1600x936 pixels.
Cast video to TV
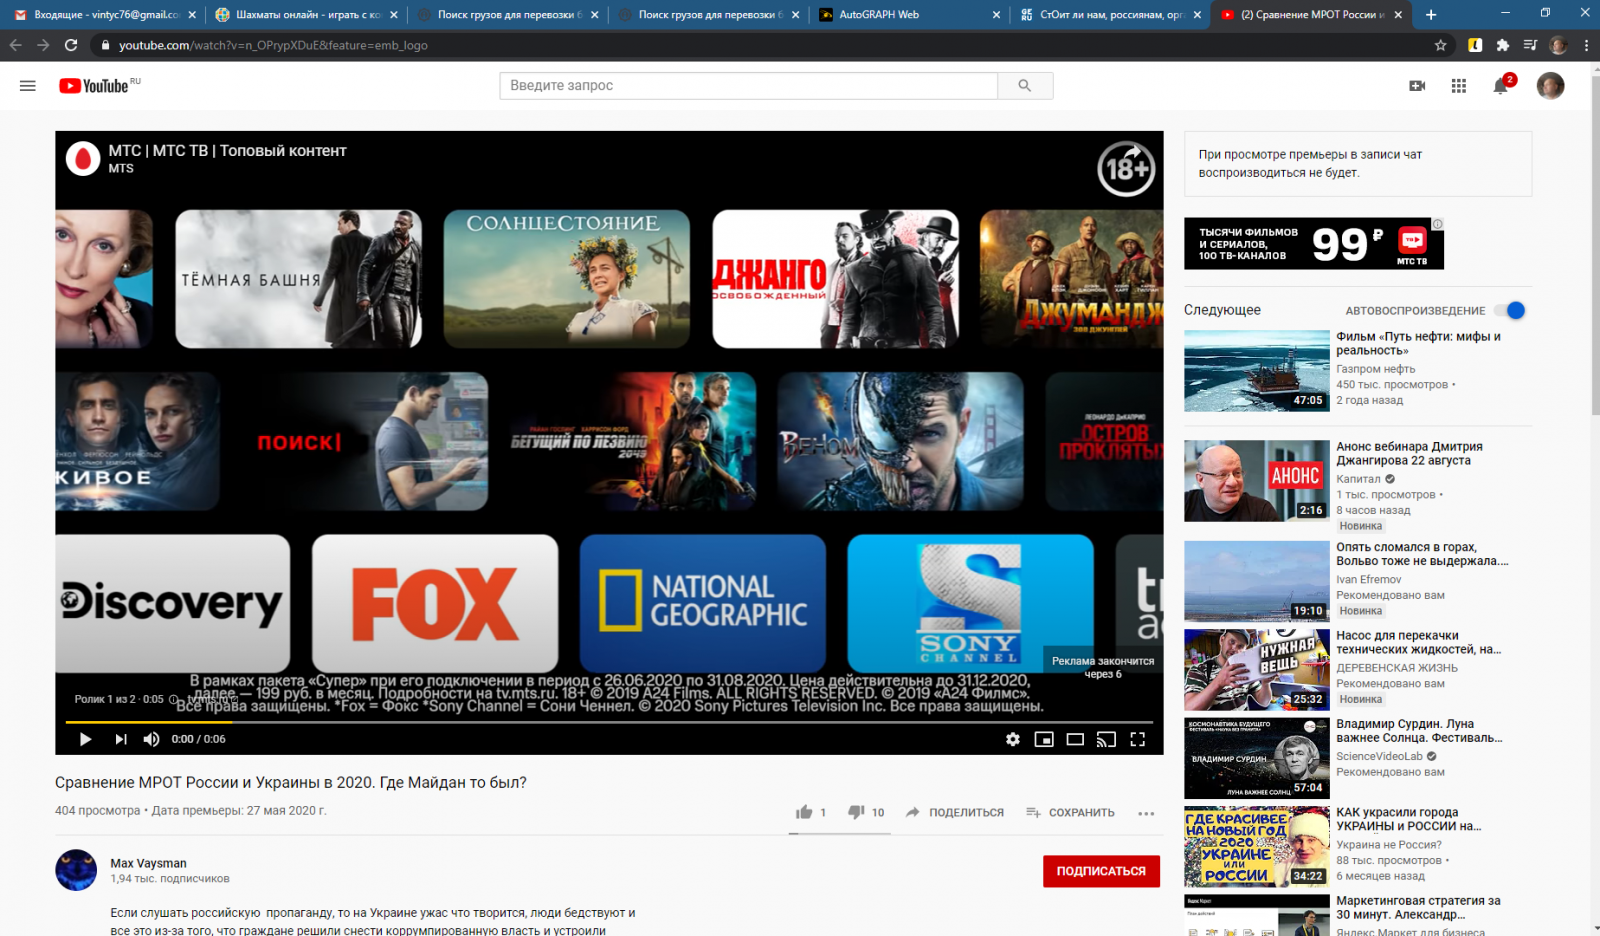(x=1106, y=739)
